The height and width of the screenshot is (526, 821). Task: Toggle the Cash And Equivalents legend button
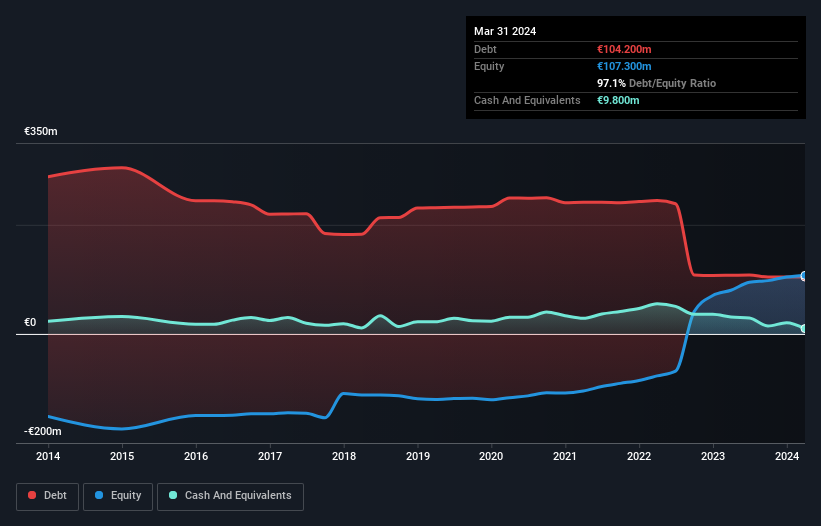tap(230, 496)
